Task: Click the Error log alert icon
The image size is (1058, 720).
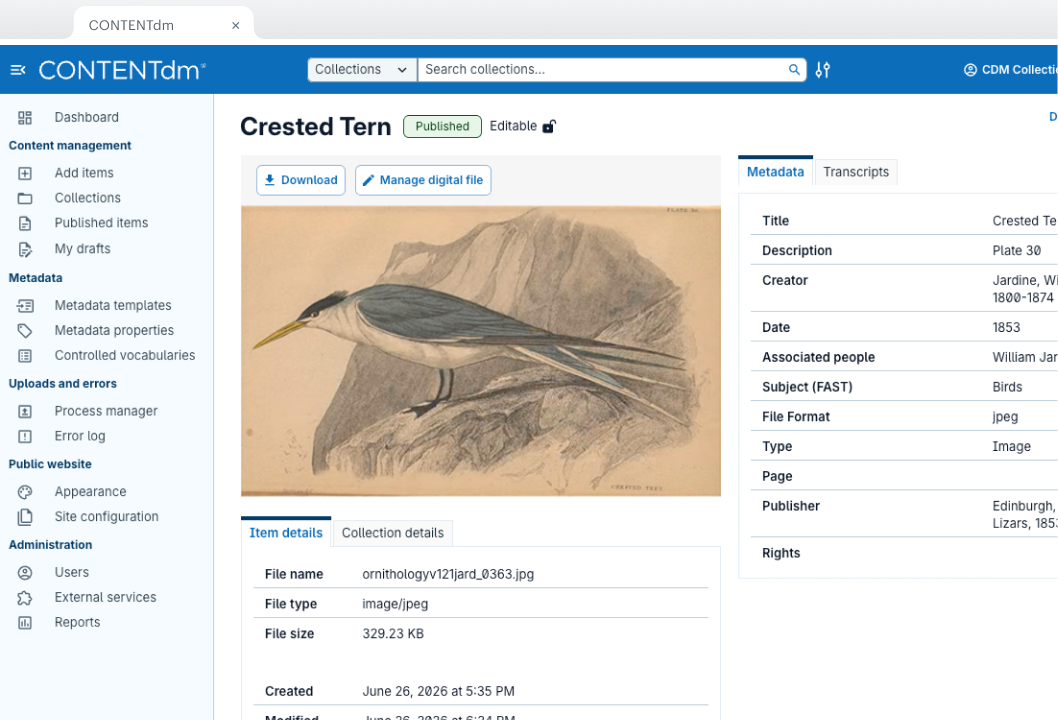Action: click(25, 437)
